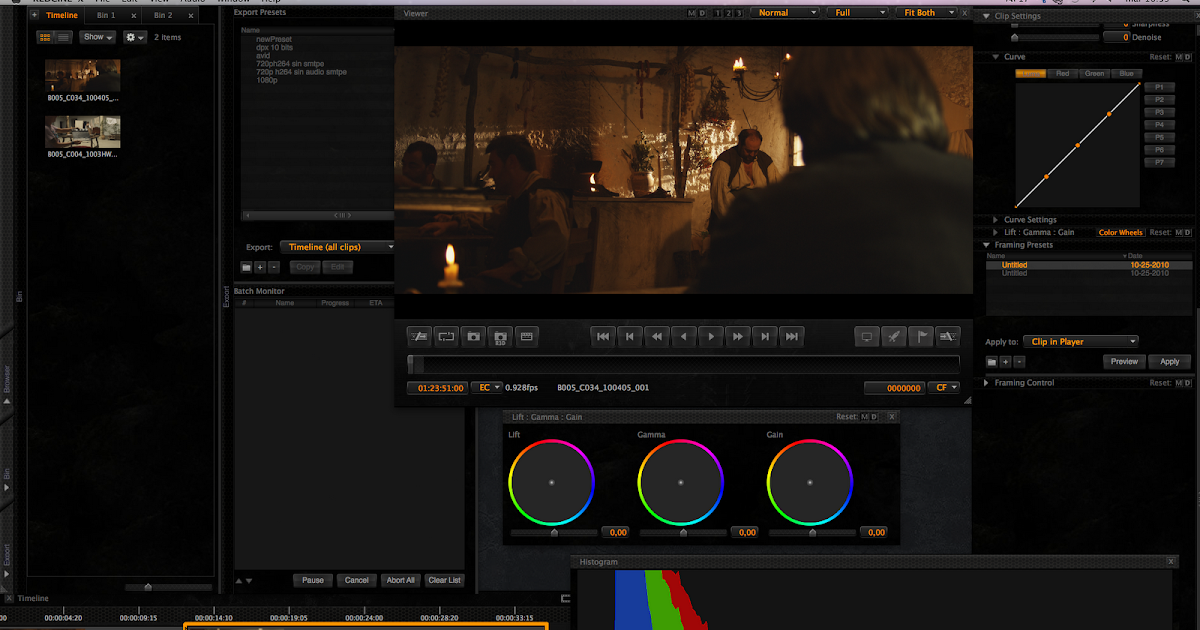Switch to the Timeline tab
This screenshot has width=1200, height=630.
tap(61, 16)
